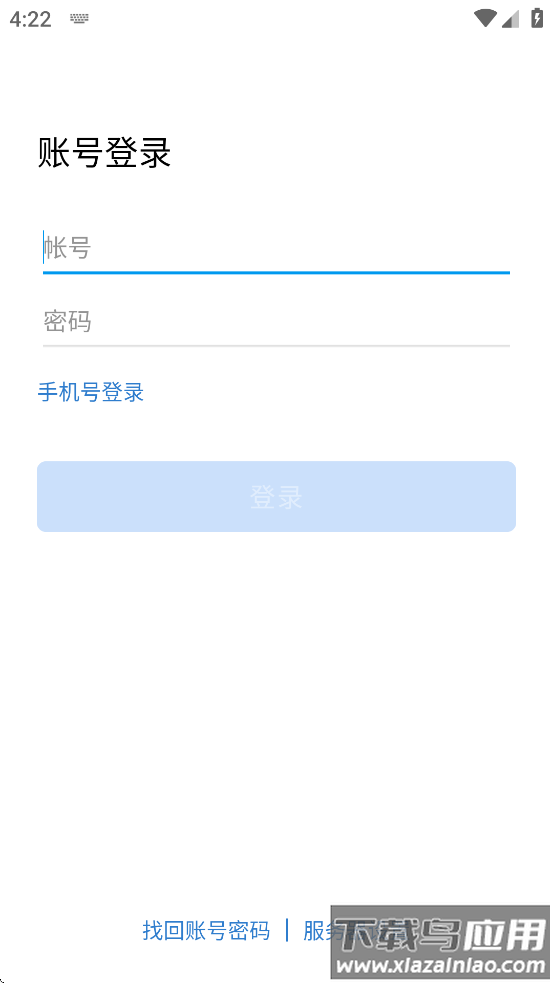
Task: Tap the cellular signal icon
Action: point(511,19)
